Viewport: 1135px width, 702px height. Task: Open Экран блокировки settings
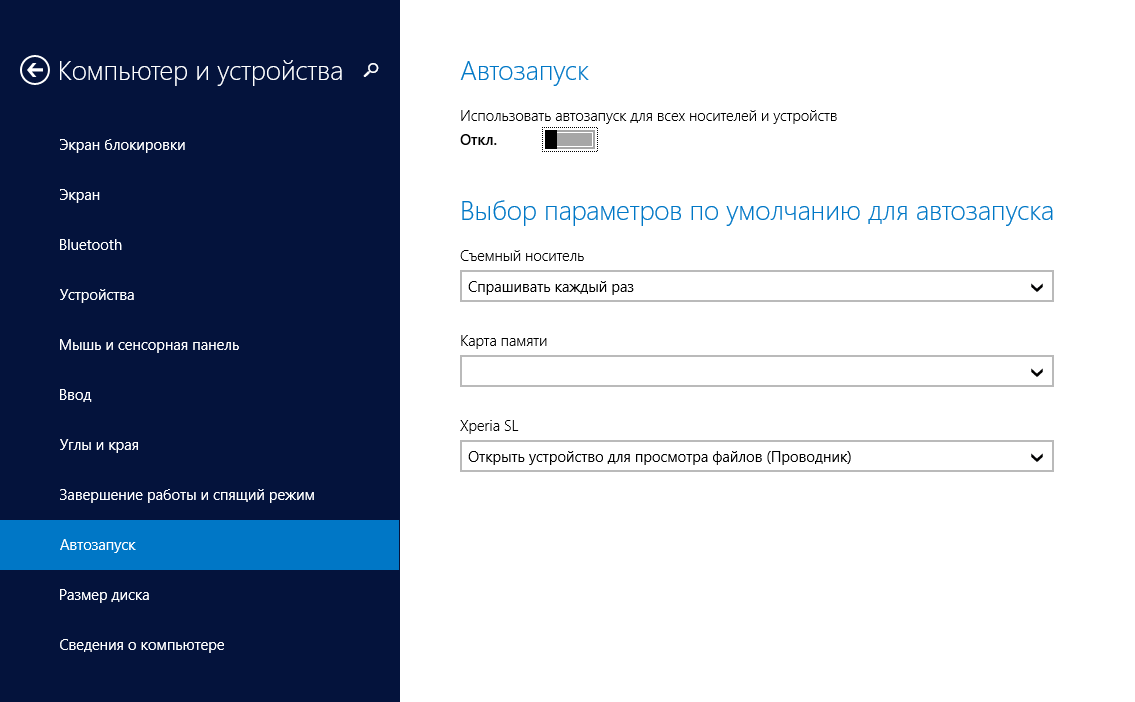(122, 145)
